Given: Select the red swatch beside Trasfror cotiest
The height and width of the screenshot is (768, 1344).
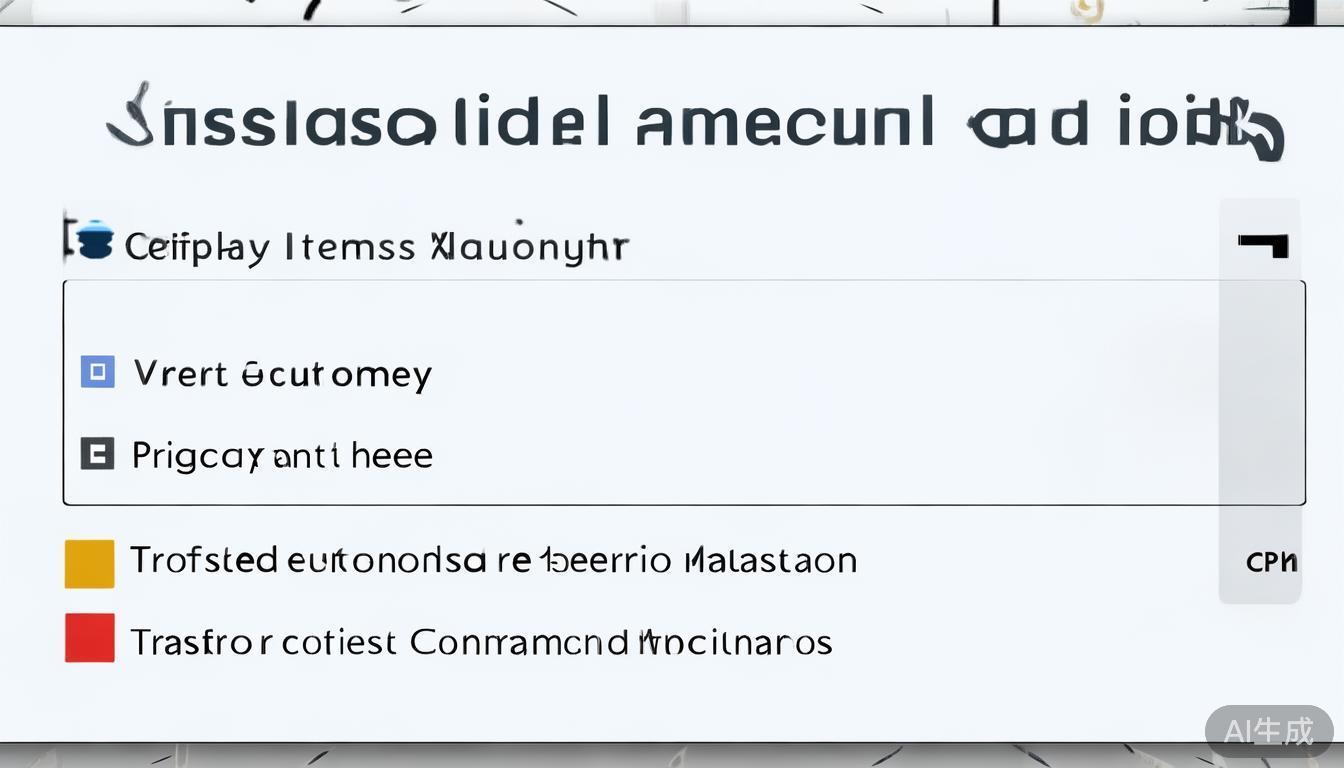Looking at the screenshot, I should click(89, 638).
